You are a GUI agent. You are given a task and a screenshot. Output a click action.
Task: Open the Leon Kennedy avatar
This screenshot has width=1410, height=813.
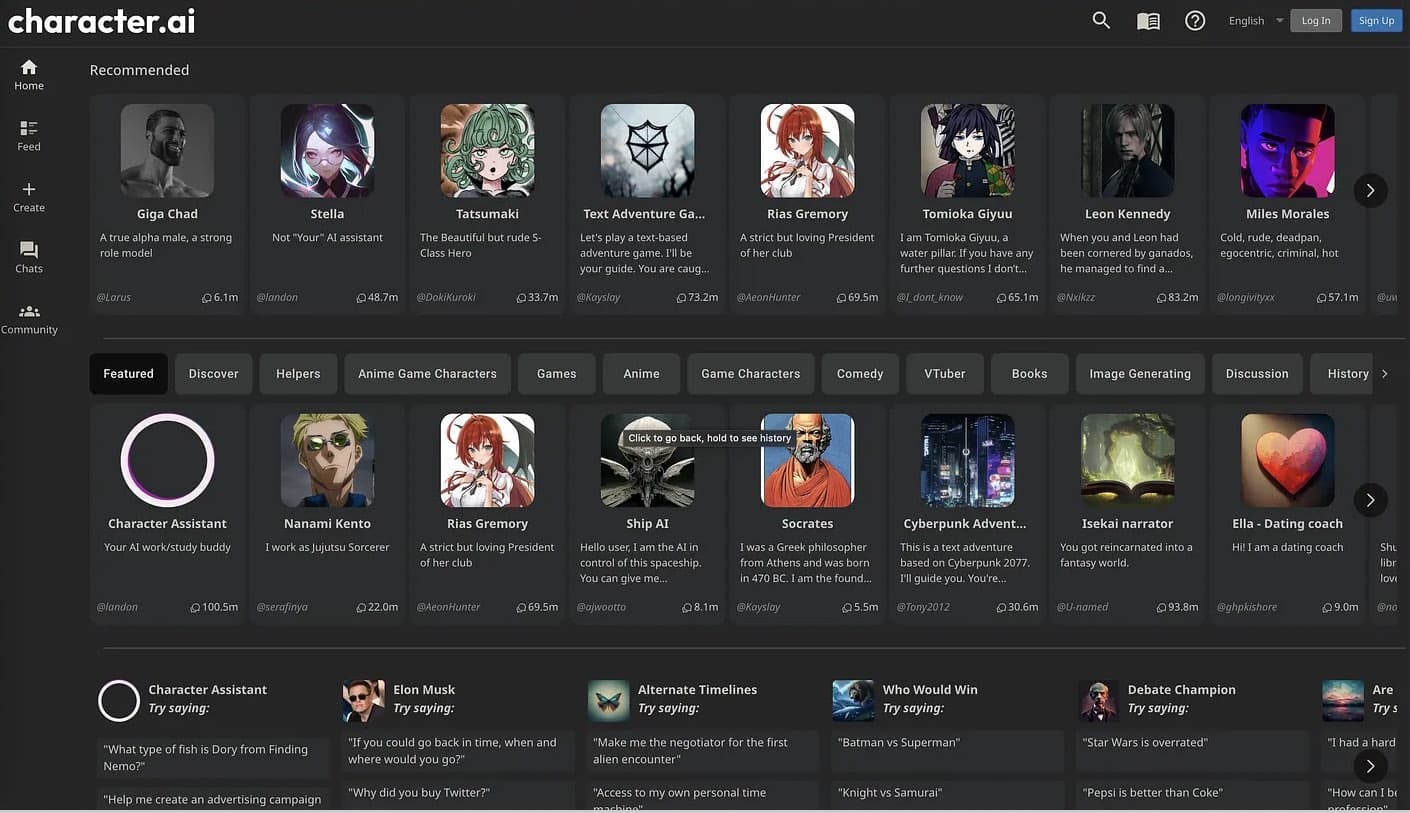[1127, 150]
